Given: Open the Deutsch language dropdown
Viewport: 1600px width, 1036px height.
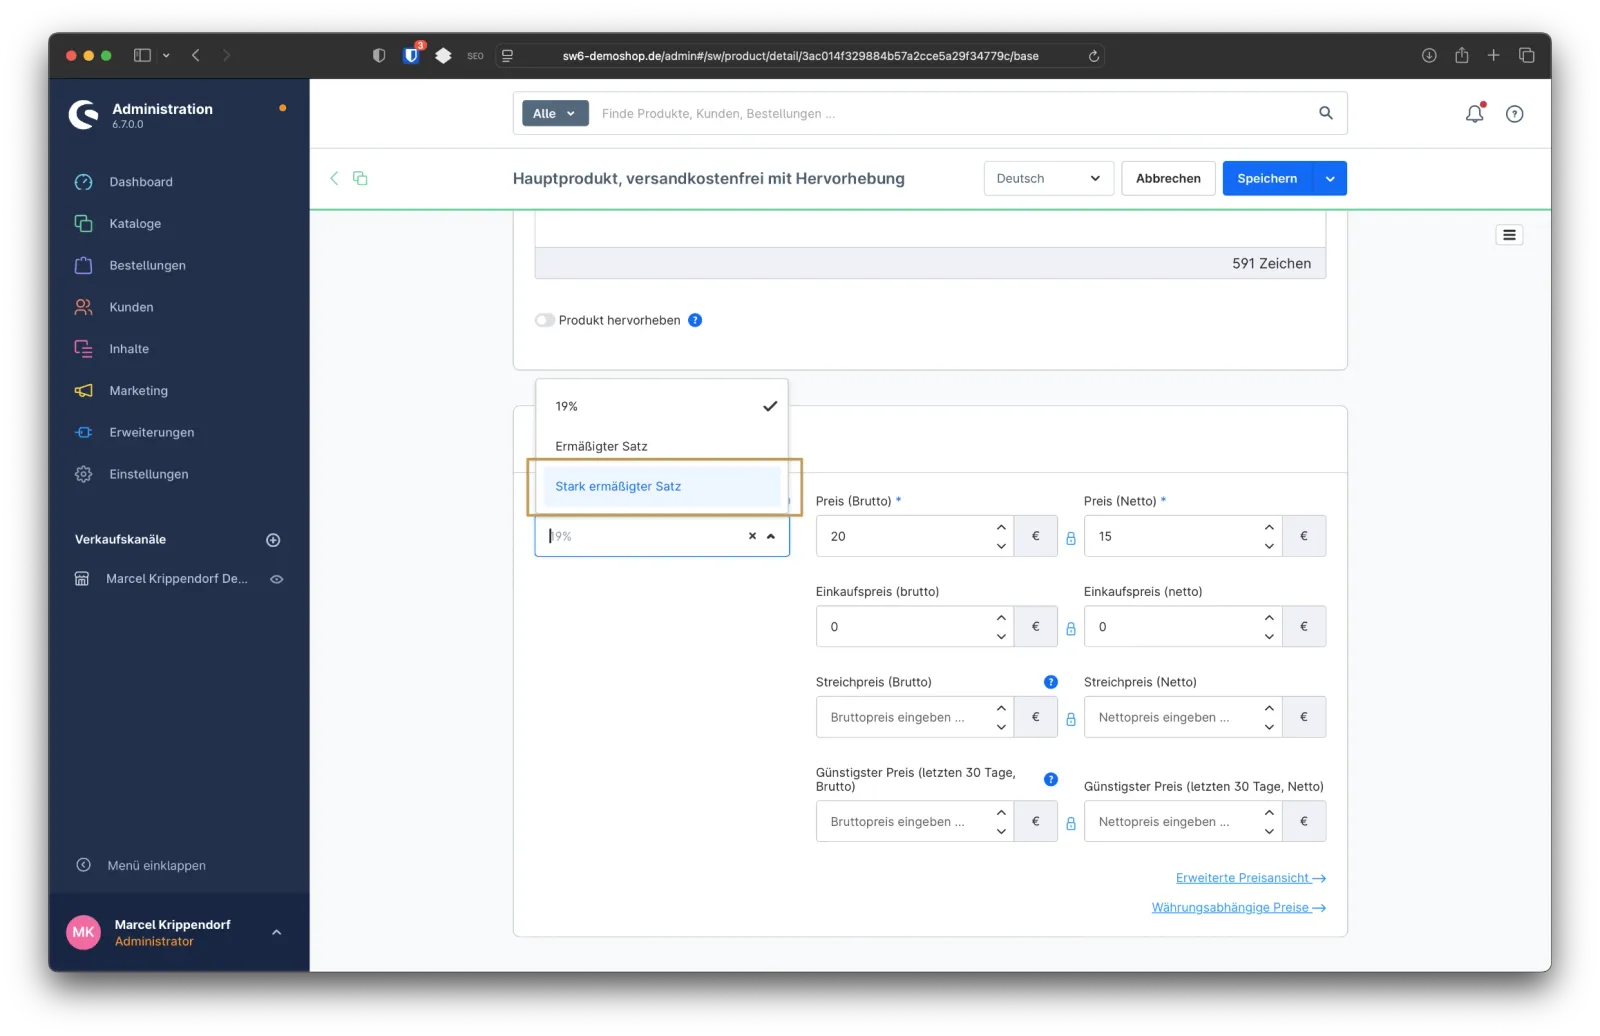Looking at the screenshot, I should click(1047, 178).
